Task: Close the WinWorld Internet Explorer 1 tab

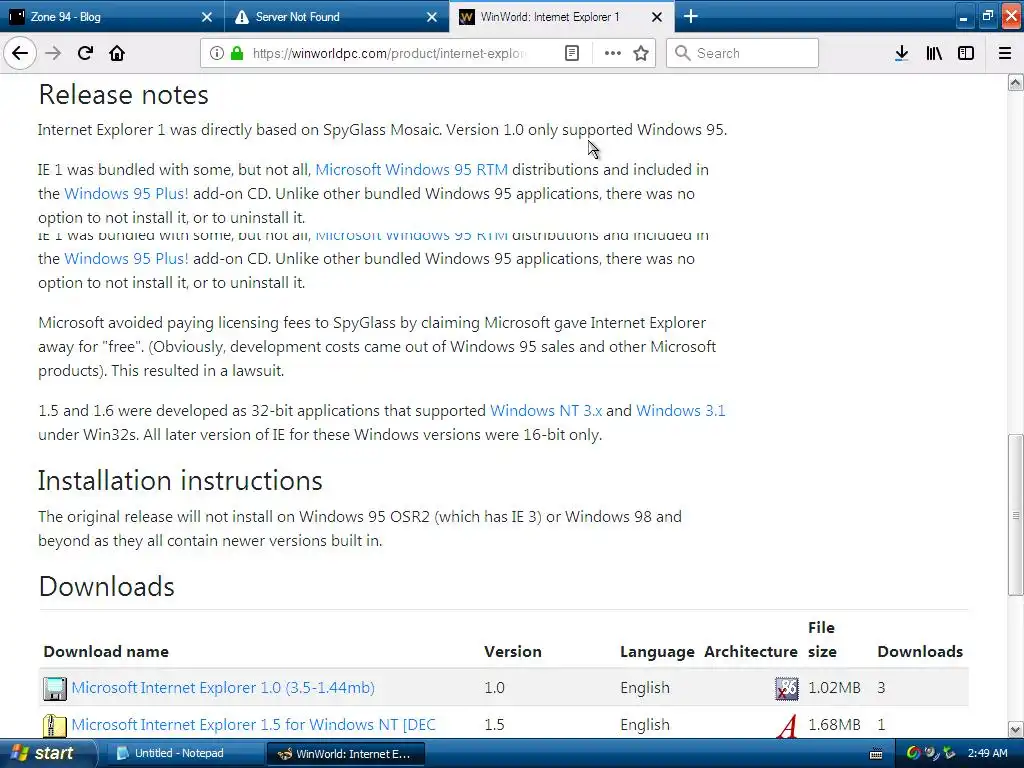Action: tap(657, 17)
